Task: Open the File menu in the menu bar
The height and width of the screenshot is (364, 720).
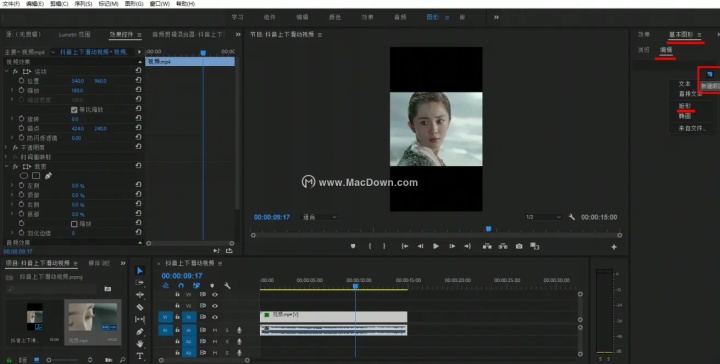Action: pos(11,4)
